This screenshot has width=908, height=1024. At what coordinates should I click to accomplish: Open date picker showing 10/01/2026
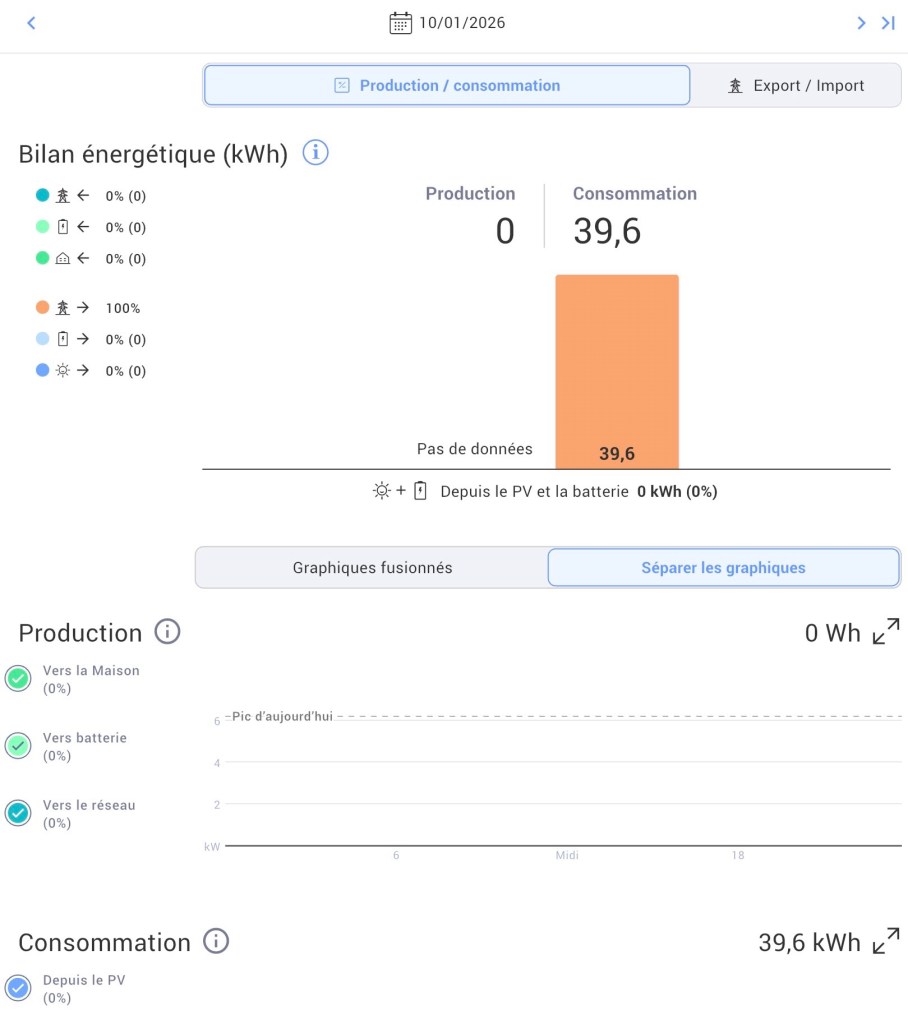pyautogui.click(x=462, y=23)
